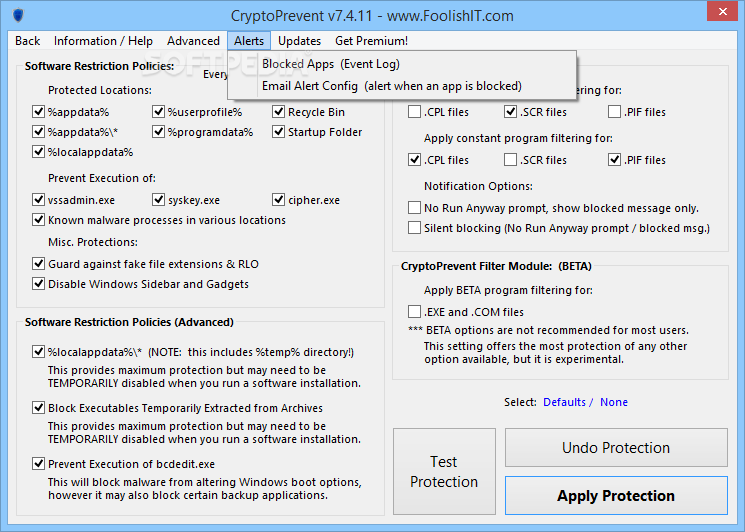Click the Apply Protection button
Screen dimensions: 745x532
pos(616,495)
